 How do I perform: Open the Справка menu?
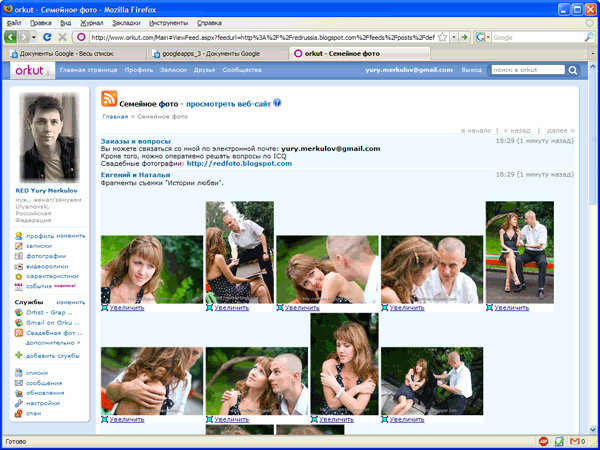pos(209,23)
